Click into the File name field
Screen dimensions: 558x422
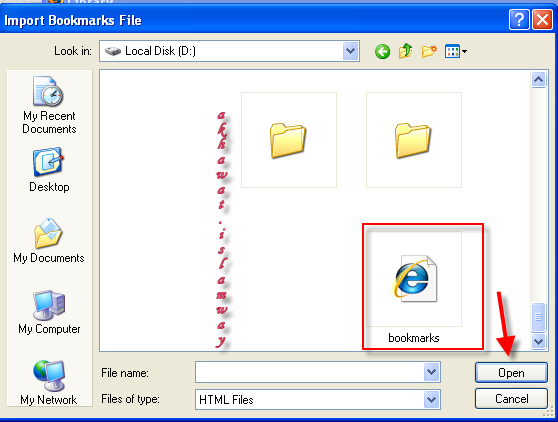(x=310, y=373)
